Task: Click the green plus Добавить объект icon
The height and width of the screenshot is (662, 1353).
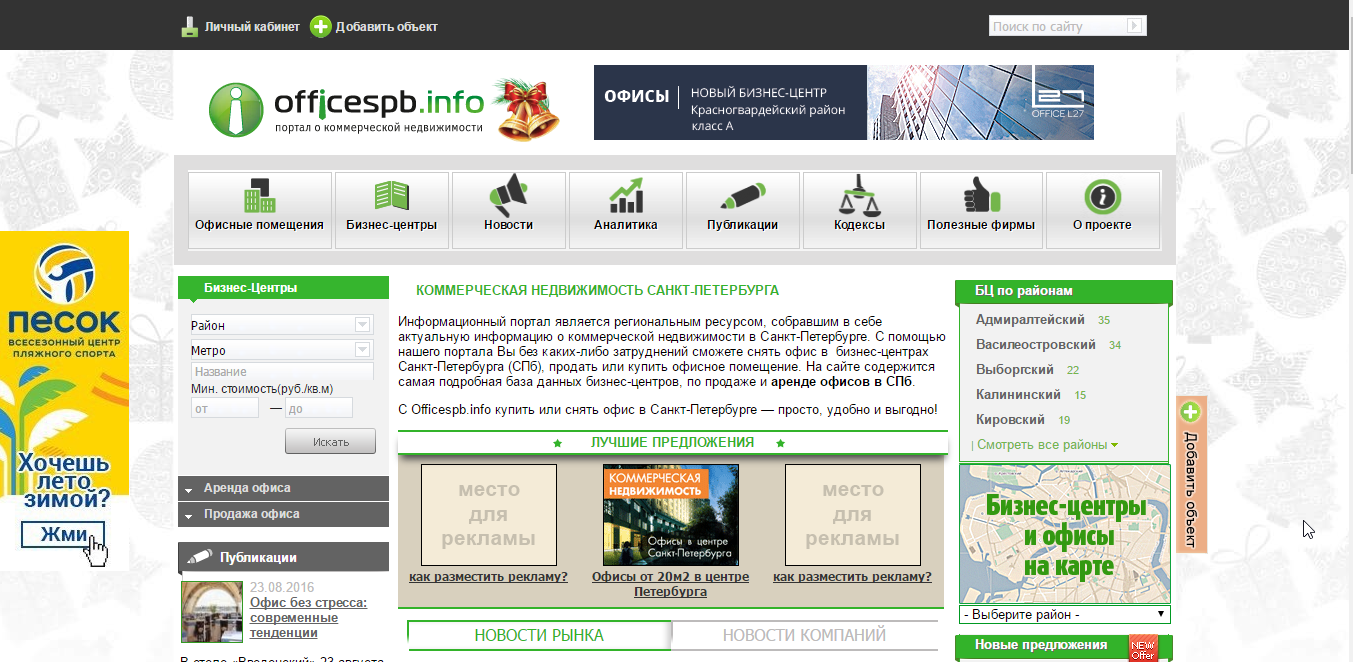Action: pos(320,27)
